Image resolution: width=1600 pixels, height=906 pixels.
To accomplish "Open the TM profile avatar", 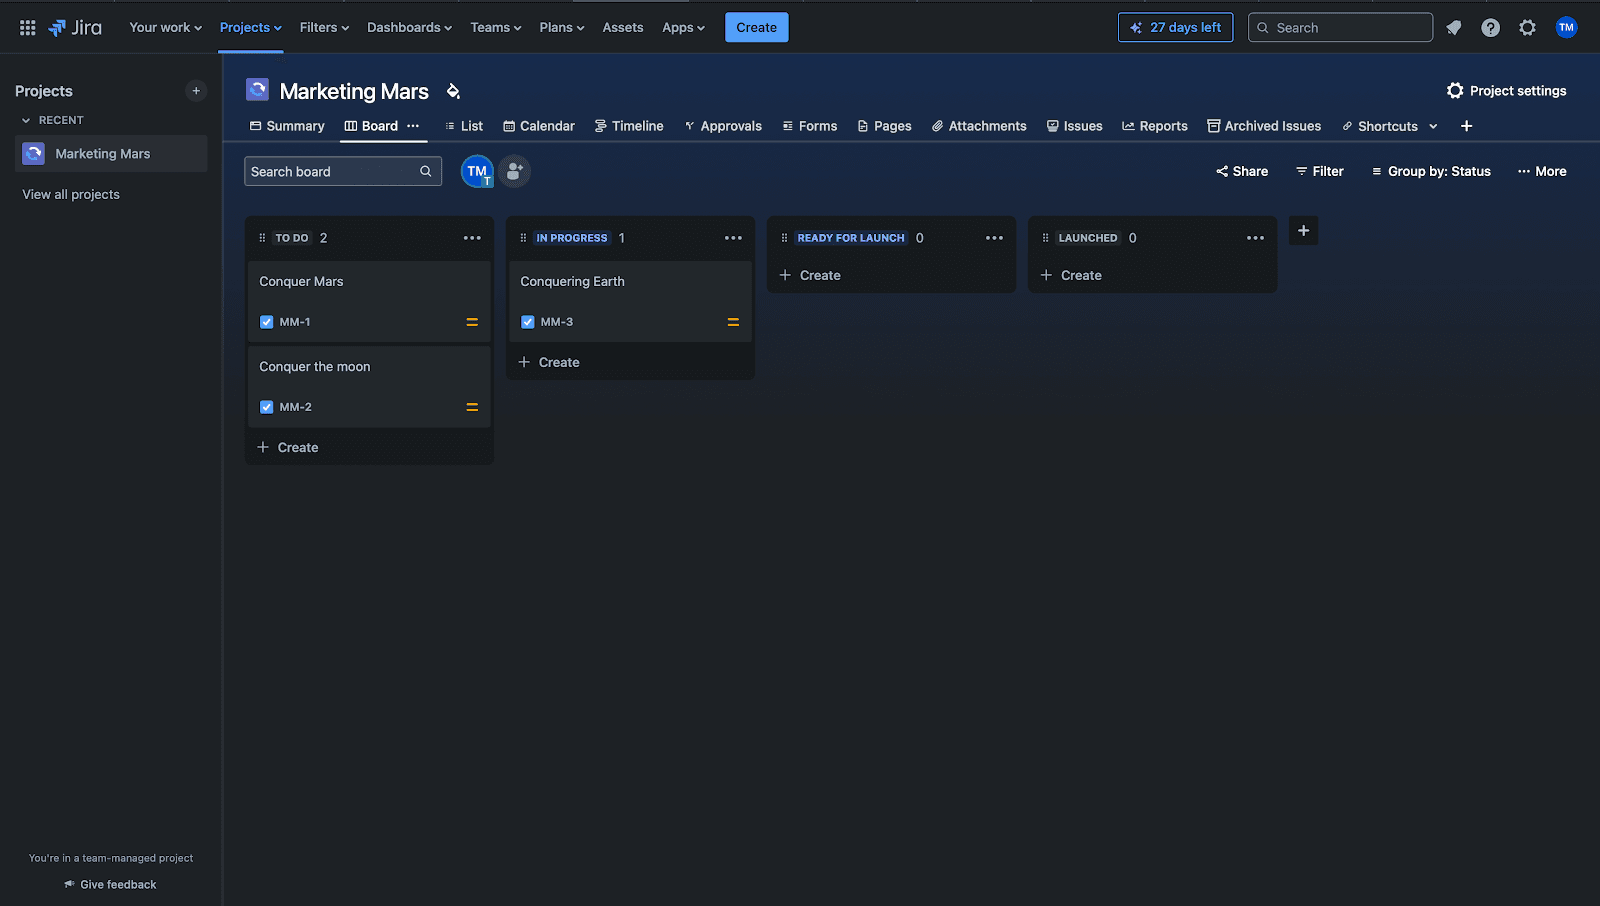I will (x=1566, y=27).
